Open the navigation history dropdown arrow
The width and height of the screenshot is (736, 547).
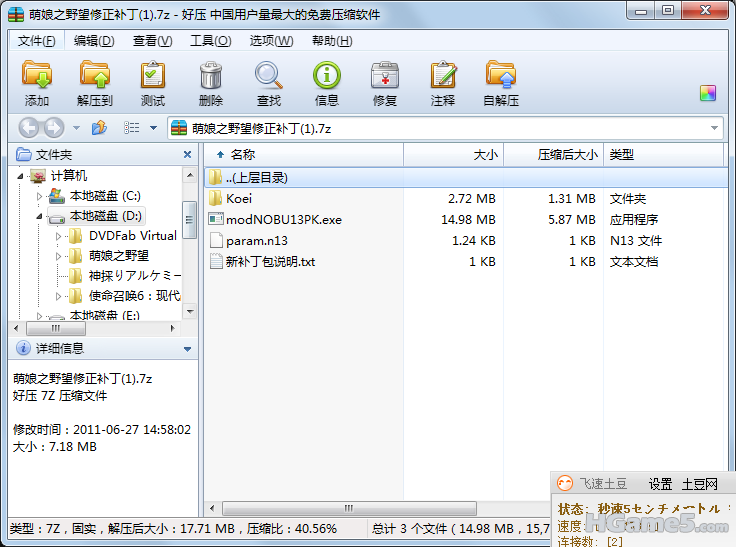(76, 128)
